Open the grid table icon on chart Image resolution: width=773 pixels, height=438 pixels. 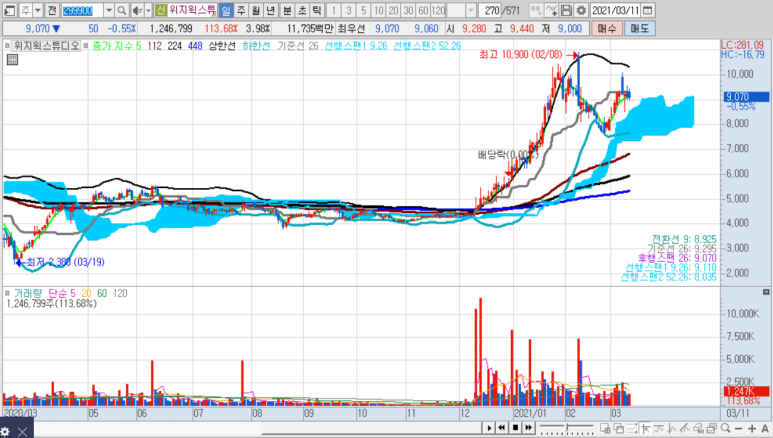12,60
